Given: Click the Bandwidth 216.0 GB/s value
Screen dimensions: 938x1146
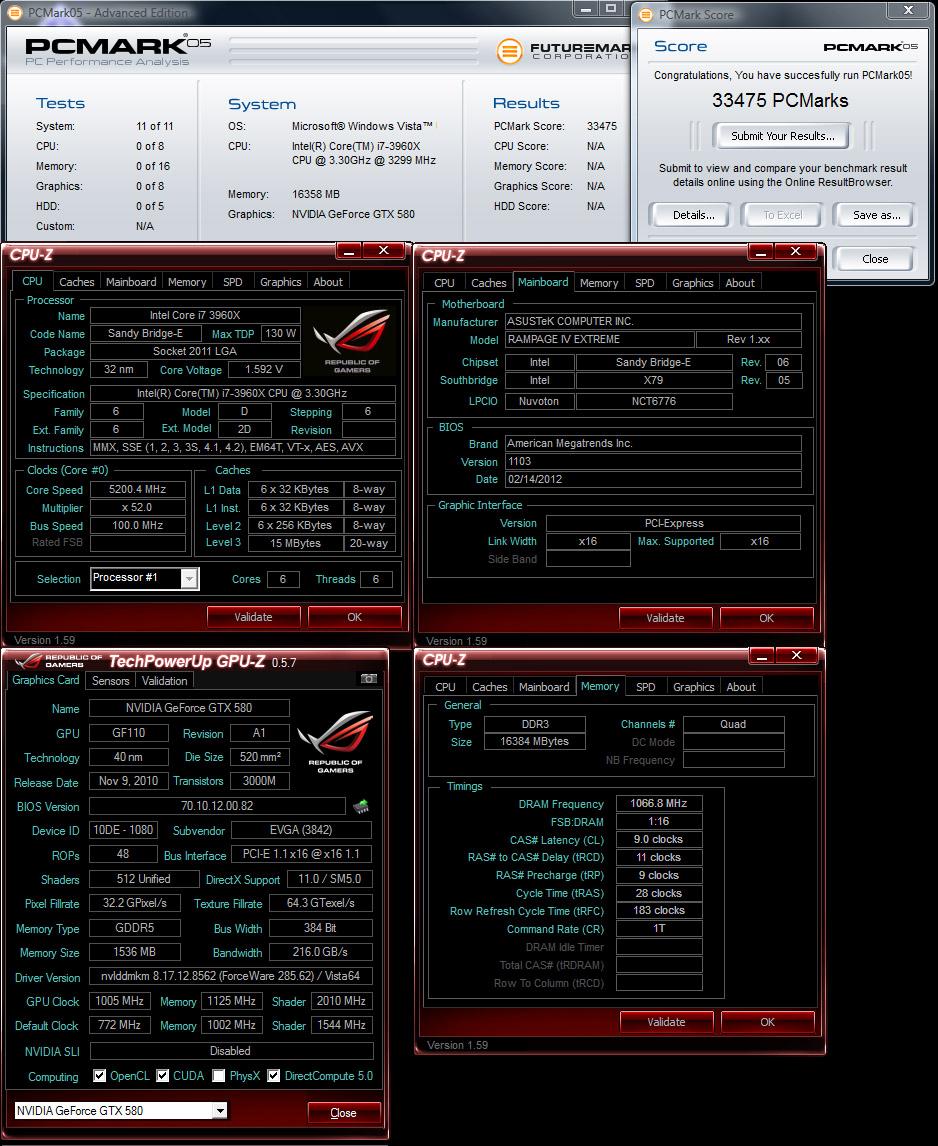Looking at the screenshot, I should click(320, 952).
